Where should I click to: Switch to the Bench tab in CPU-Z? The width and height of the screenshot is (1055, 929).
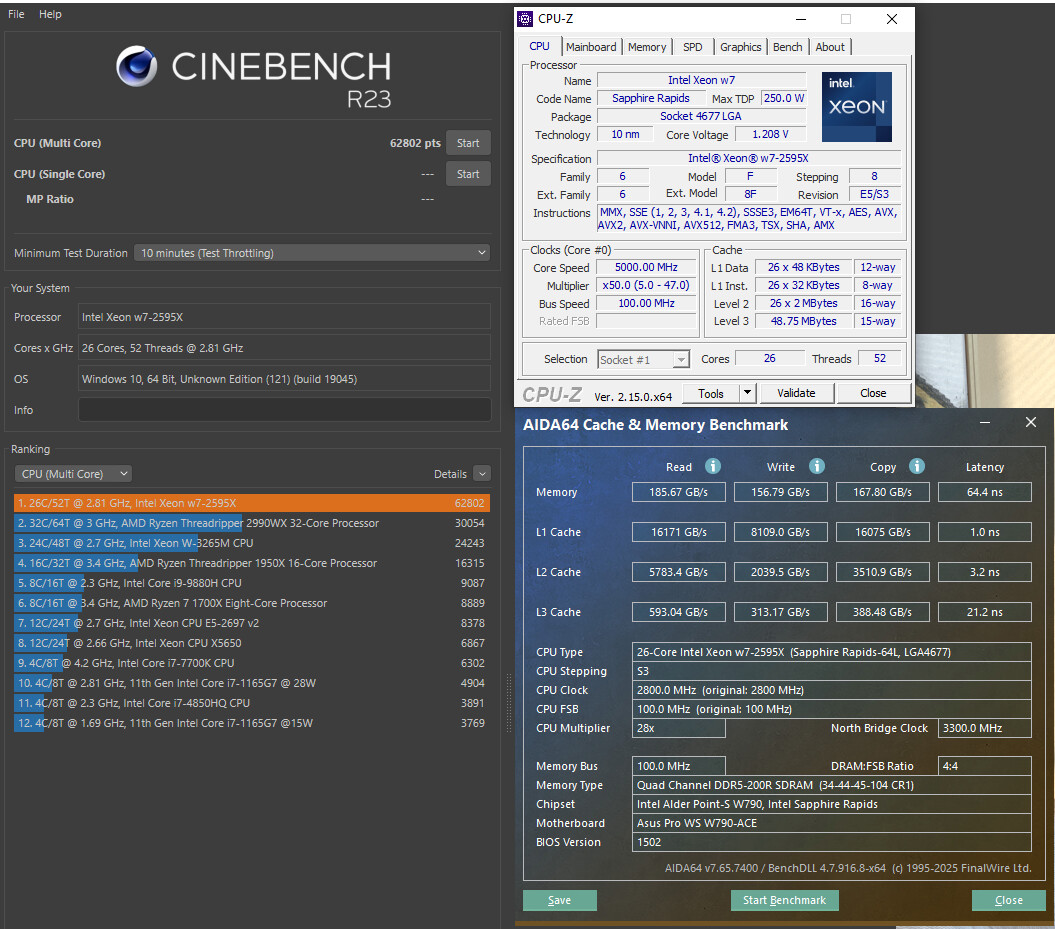coord(787,47)
